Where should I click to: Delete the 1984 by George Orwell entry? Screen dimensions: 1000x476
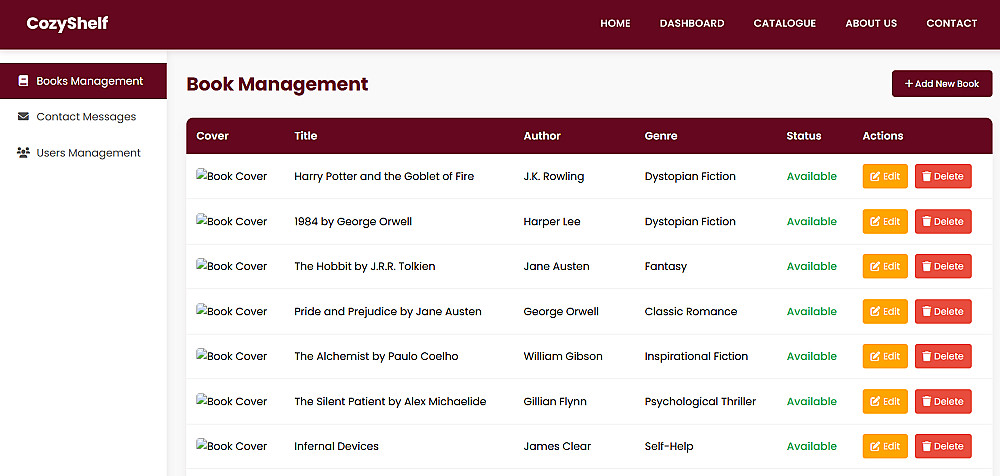(x=943, y=221)
